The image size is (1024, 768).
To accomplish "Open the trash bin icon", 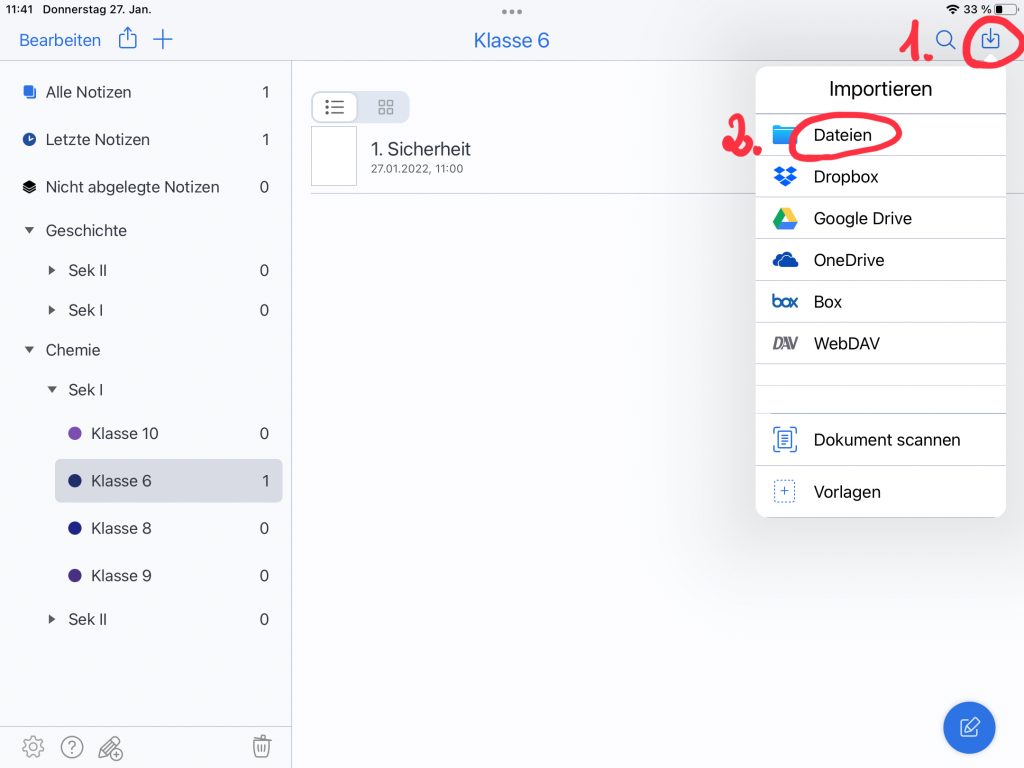I will (x=261, y=746).
